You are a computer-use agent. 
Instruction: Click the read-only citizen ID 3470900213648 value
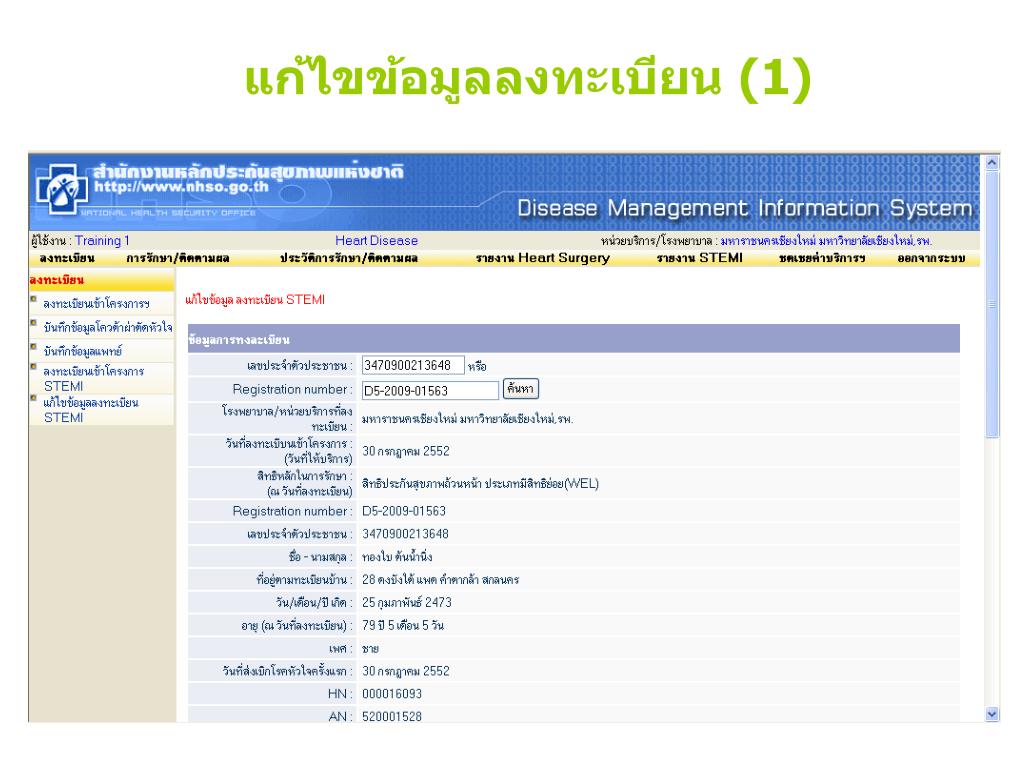coord(406,534)
